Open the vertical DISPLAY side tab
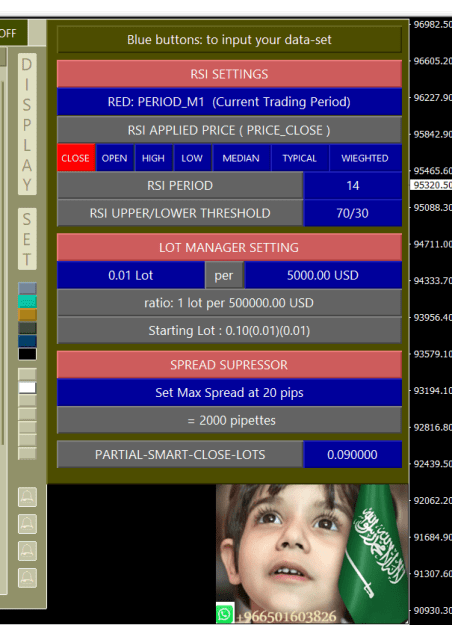452x625 pixels. (x=27, y=124)
